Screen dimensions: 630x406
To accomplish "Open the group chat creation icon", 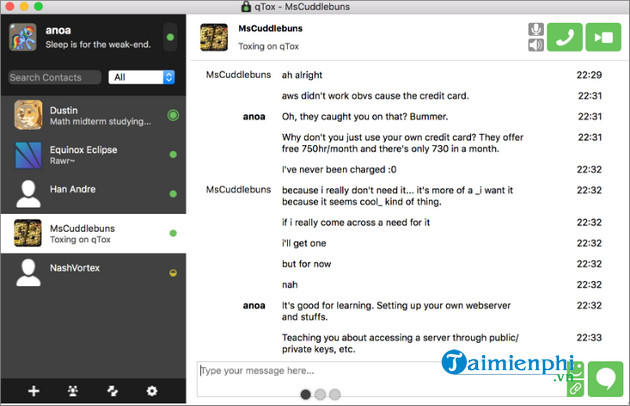I will click(73, 391).
